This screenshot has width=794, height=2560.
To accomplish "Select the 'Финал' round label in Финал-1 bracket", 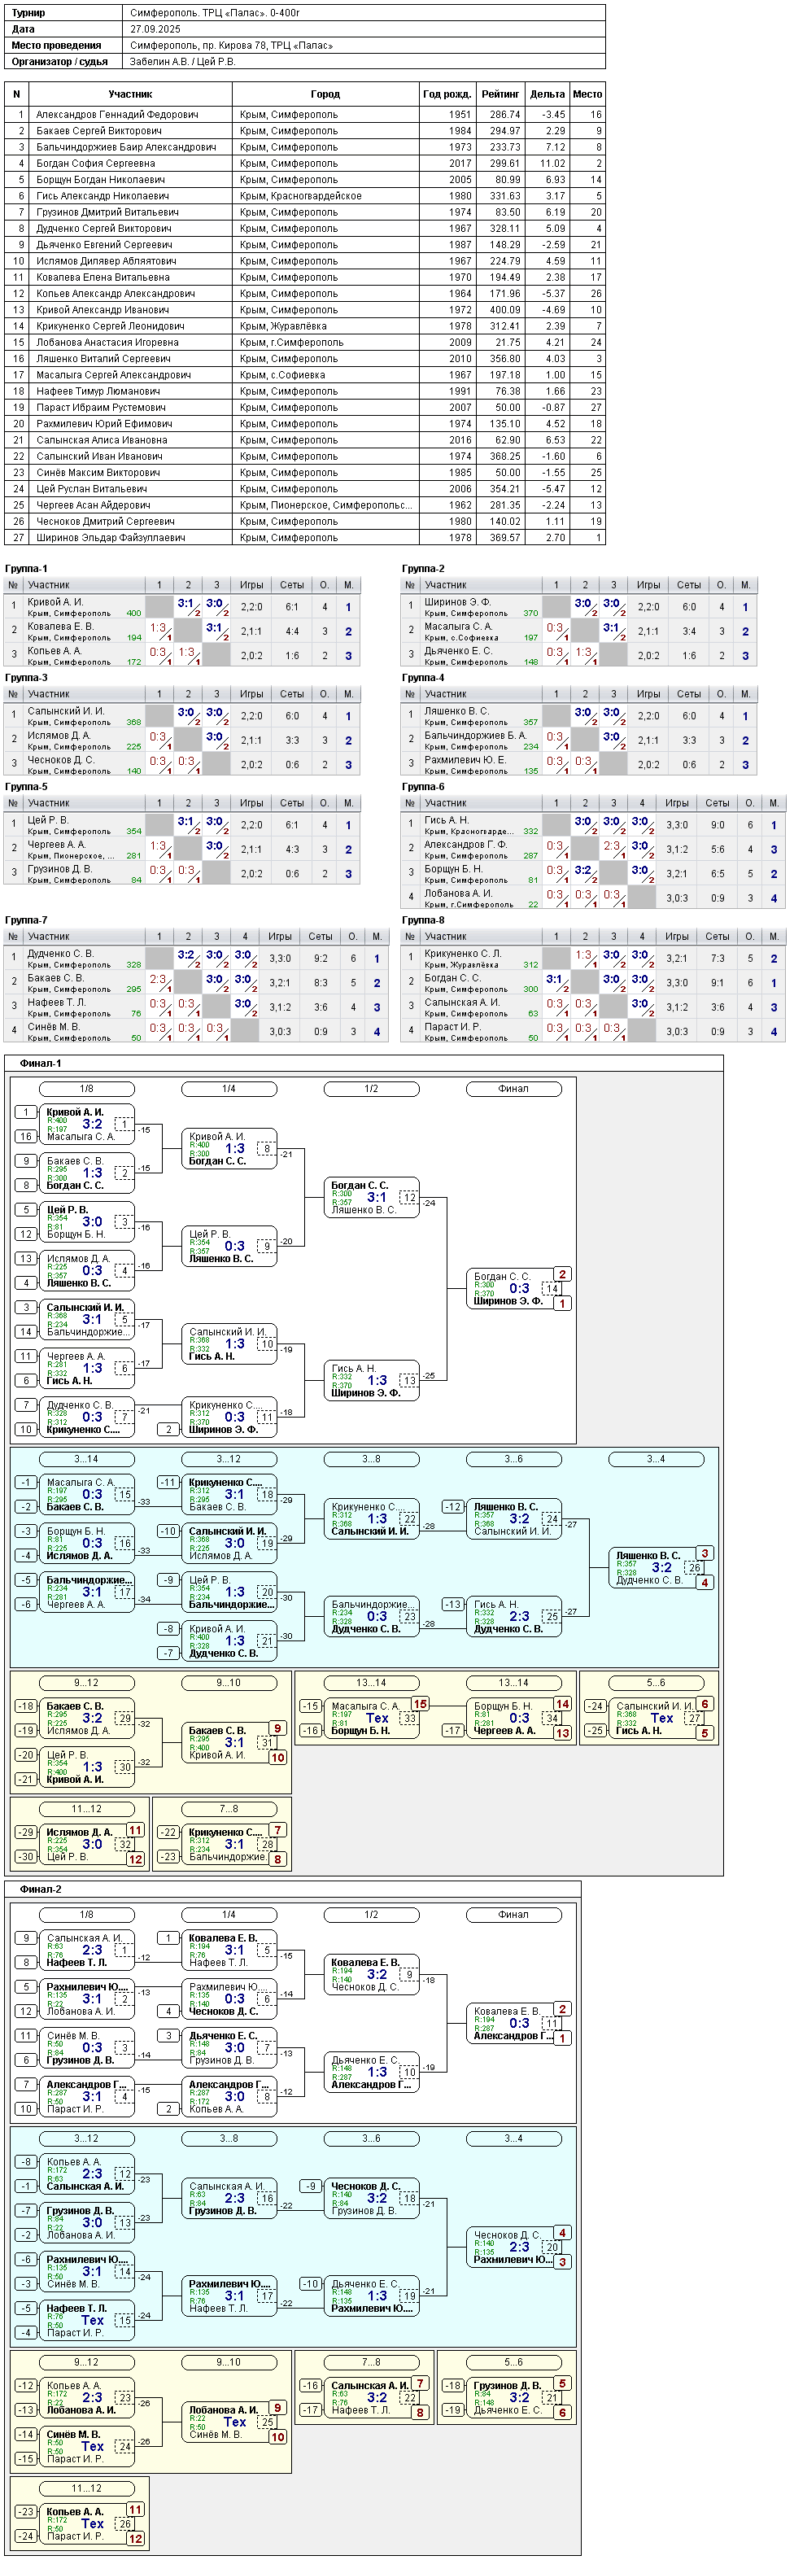I will [x=513, y=1088].
